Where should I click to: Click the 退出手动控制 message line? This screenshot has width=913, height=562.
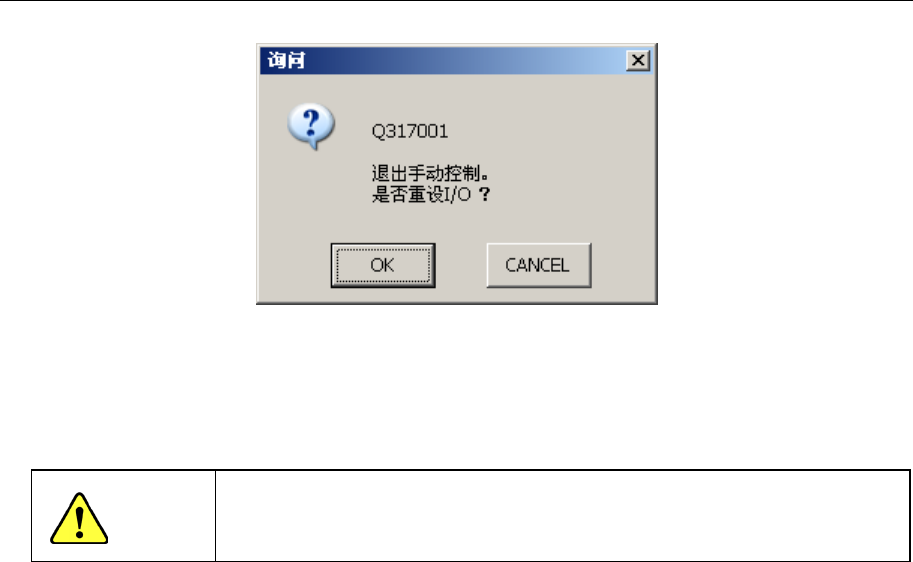430,173
